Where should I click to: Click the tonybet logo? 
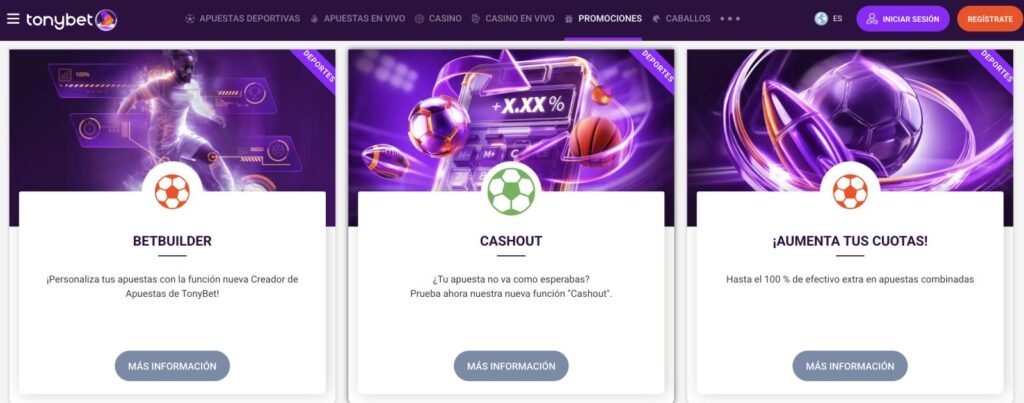point(72,20)
